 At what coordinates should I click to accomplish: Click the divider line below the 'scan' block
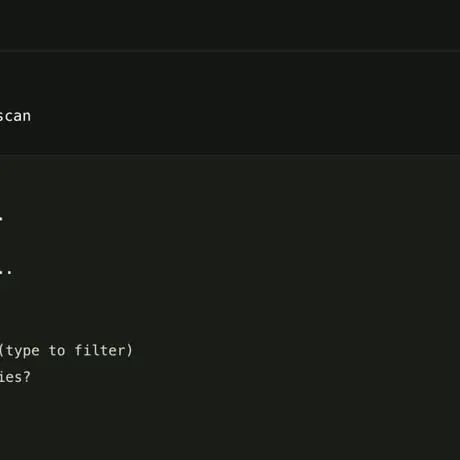pyautogui.click(x=230, y=154)
